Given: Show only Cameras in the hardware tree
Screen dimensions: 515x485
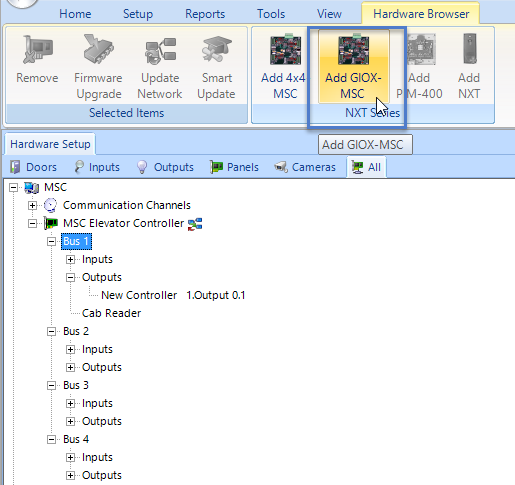Looking at the screenshot, I should click(x=305, y=167).
